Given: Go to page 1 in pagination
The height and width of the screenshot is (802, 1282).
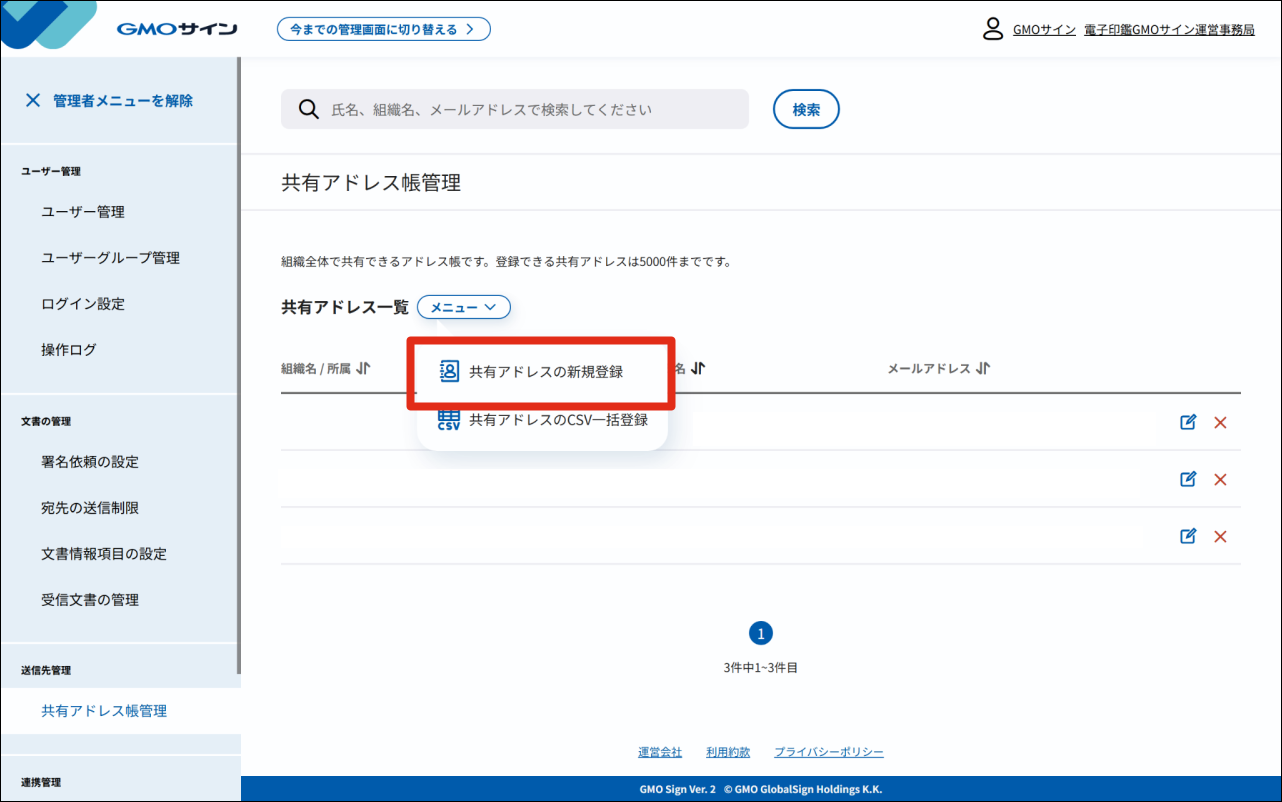Looking at the screenshot, I should coord(760,633).
